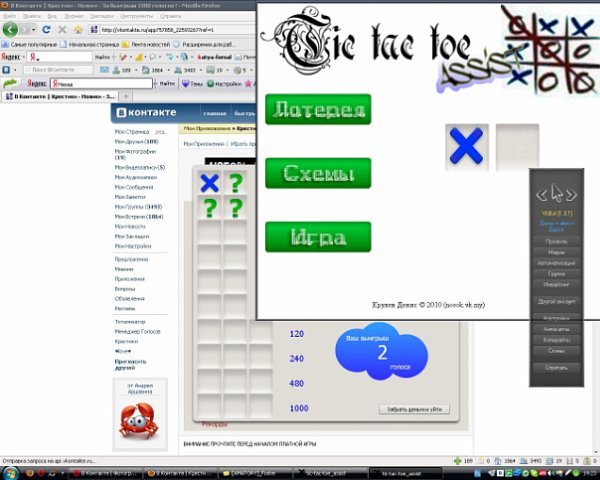This screenshot has width=600, height=480.
Task: Open Мои Настройки link in the sidebar
Action: click(134, 245)
